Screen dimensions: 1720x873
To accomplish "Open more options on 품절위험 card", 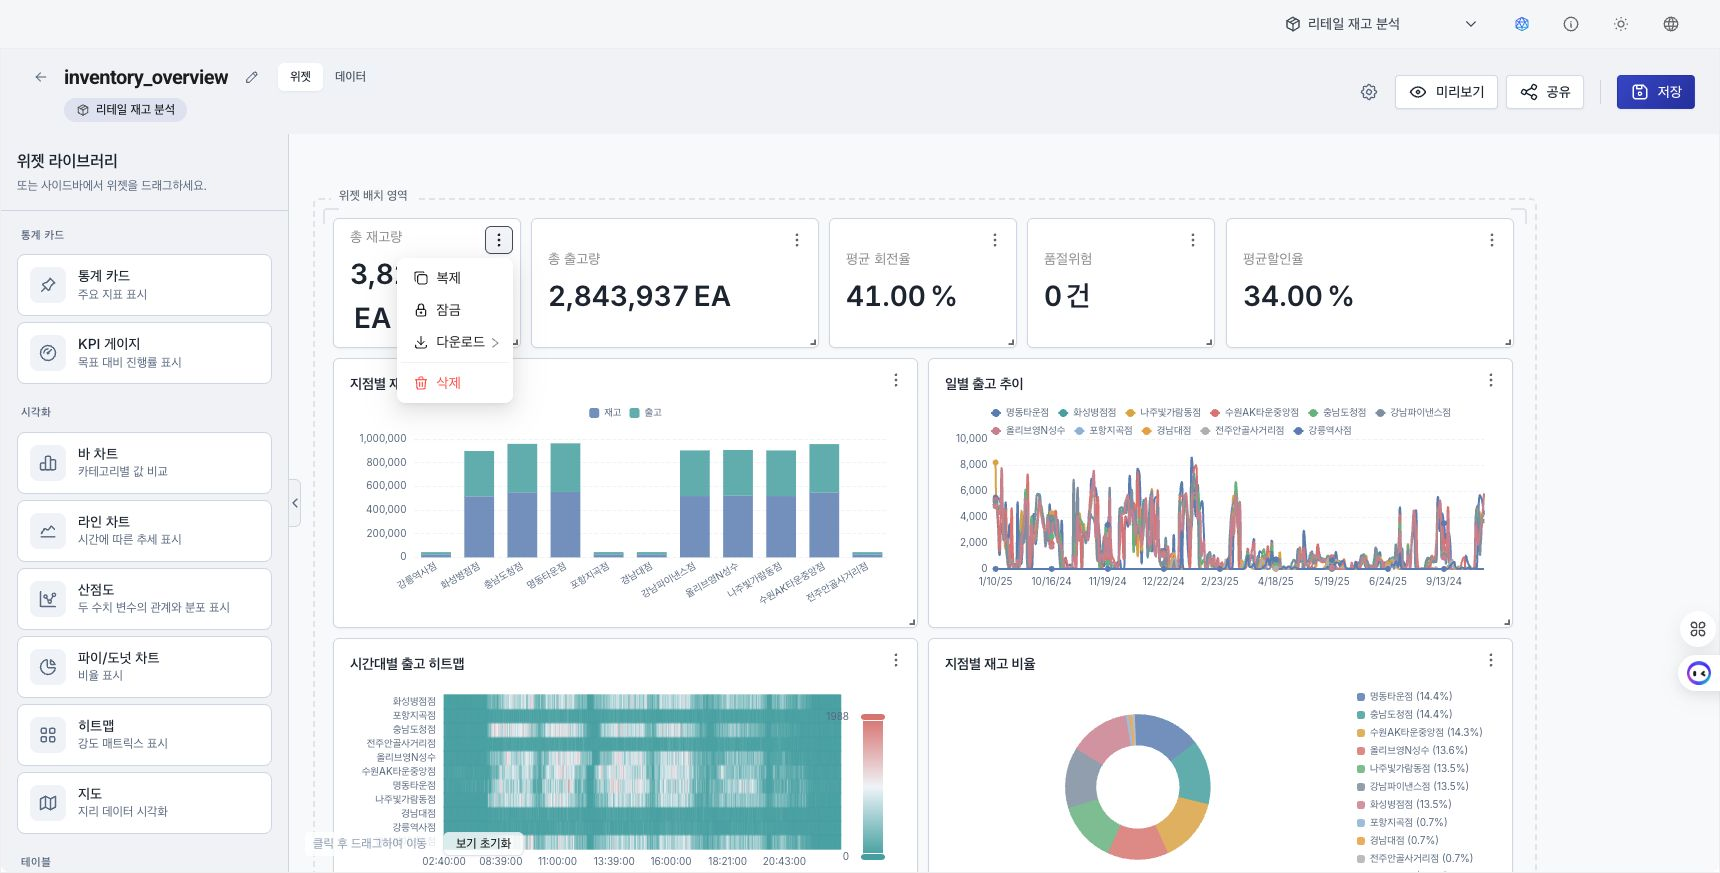I will pyautogui.click(x=1193, y=240).
